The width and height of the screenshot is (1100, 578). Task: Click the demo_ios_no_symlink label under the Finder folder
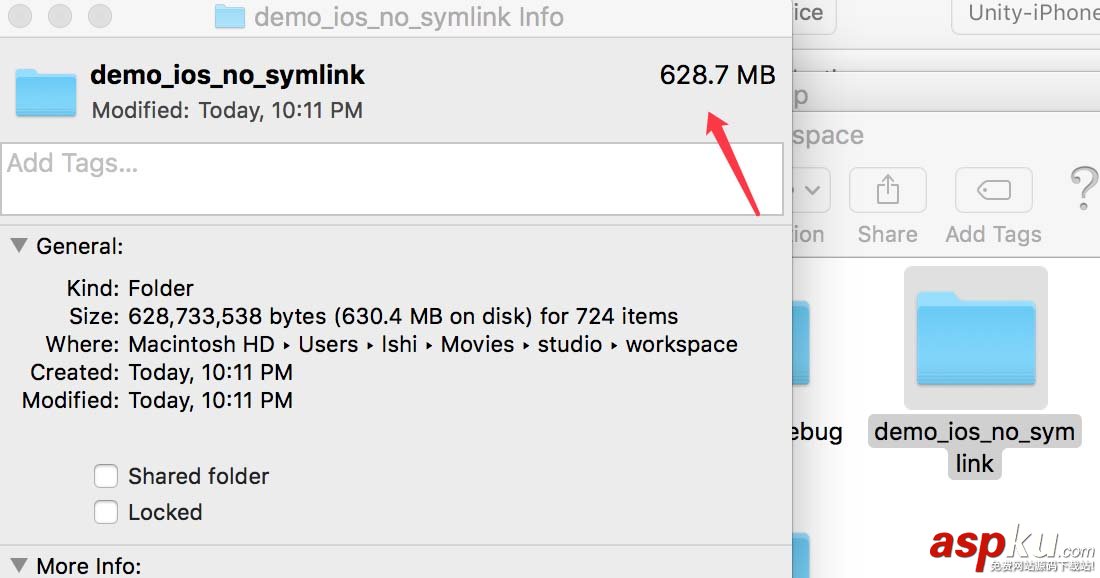point(974,447)
